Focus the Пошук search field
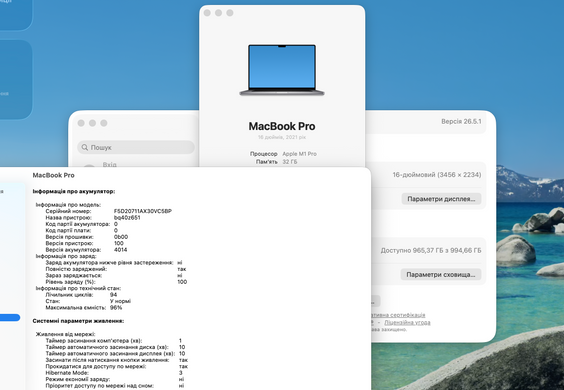Viewport: 564px width, 390px height. [136, 148]
